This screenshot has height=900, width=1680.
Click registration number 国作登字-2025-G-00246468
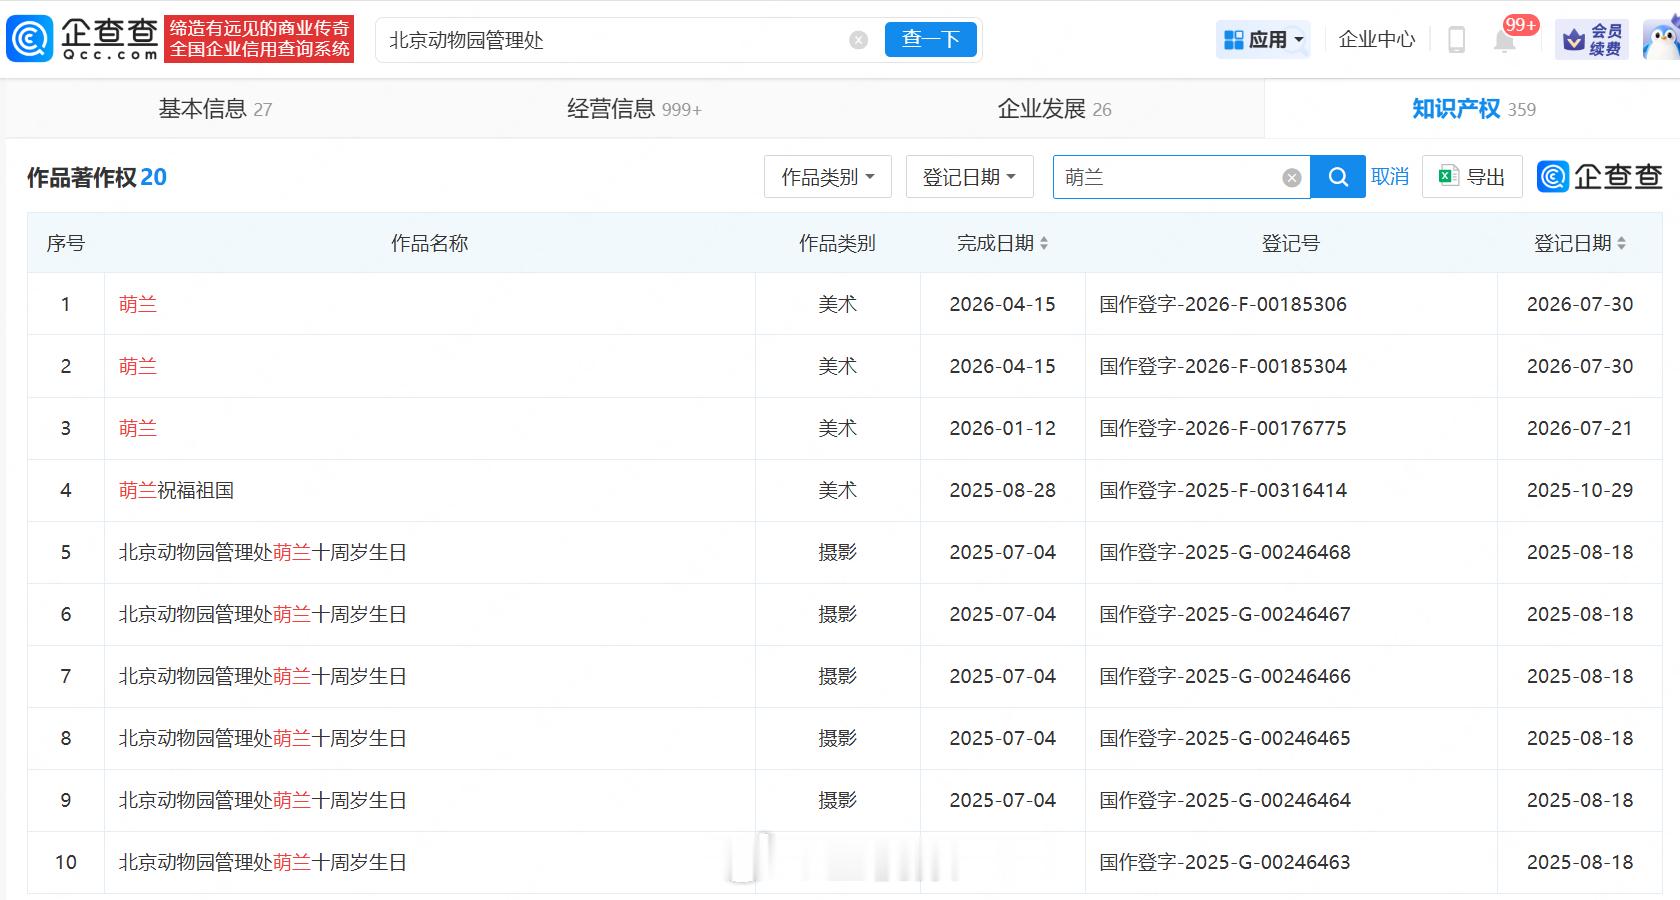(x=1224, y=552)
